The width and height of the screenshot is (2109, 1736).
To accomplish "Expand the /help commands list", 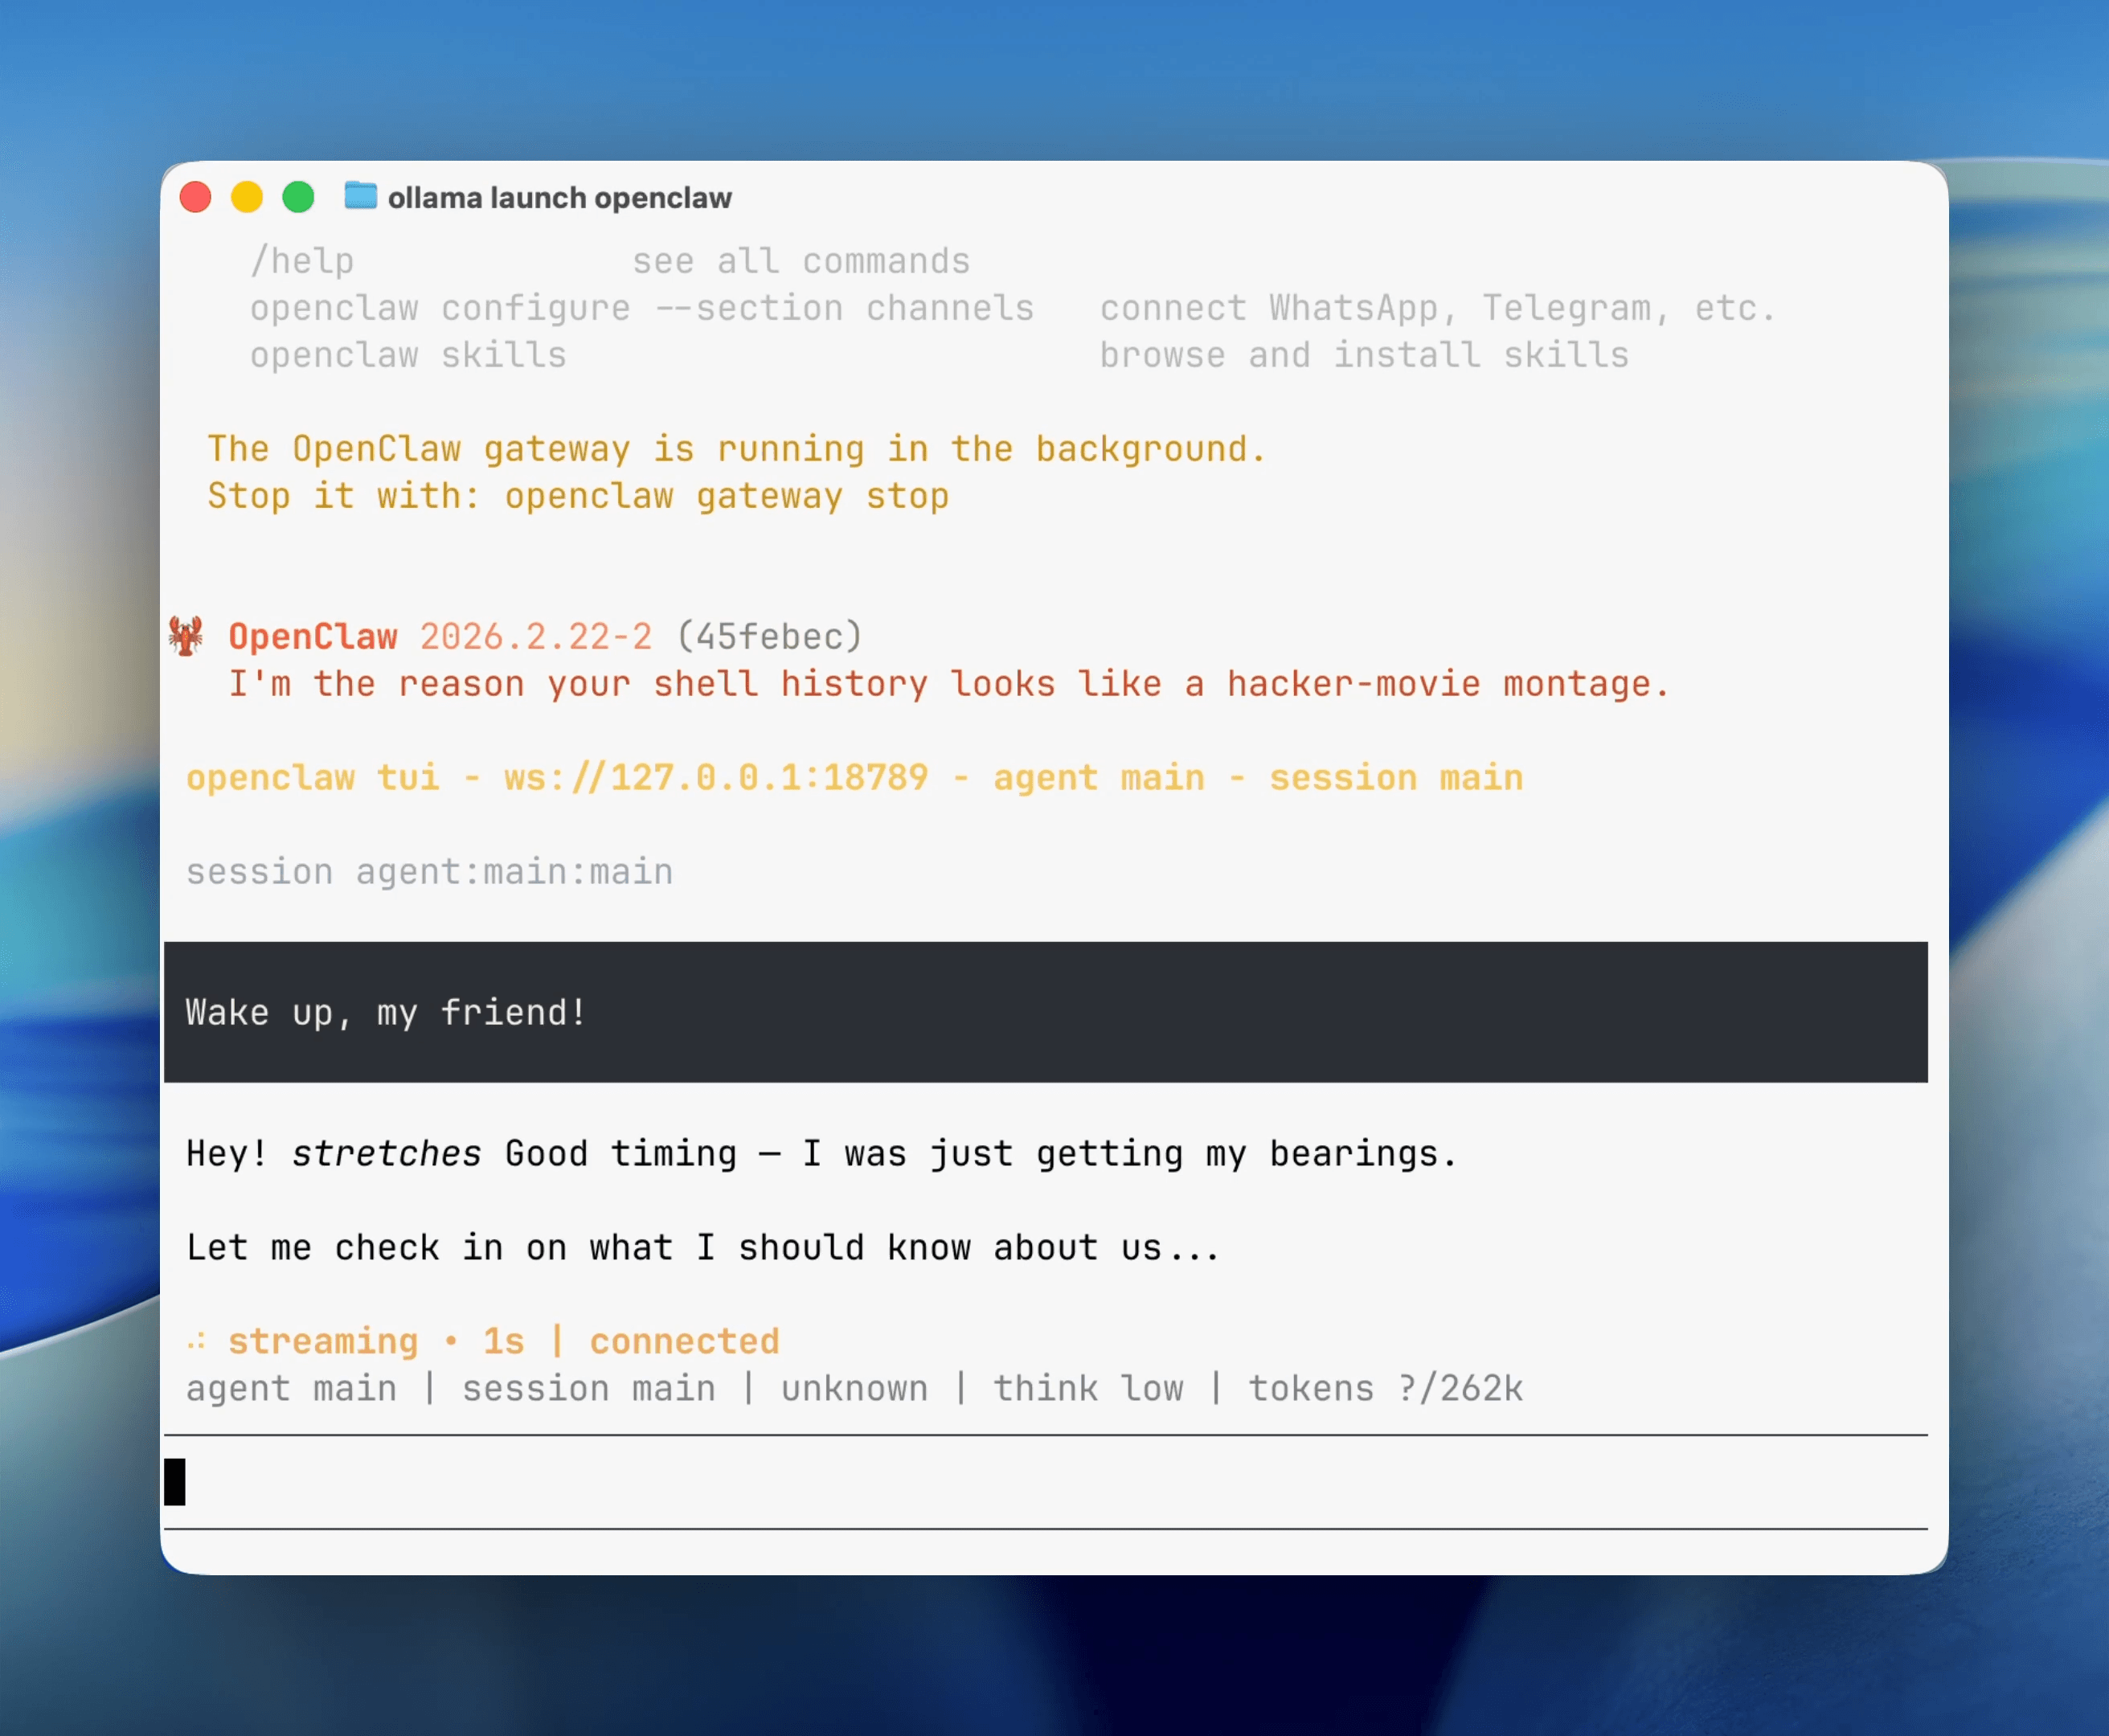I will tap(303, 260).
